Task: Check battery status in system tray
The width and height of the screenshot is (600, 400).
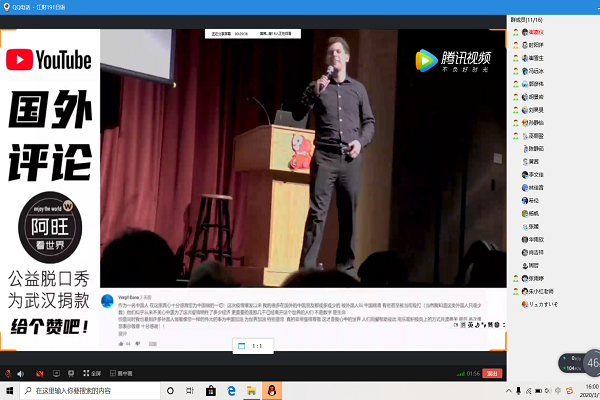Action: coord(538,391)
